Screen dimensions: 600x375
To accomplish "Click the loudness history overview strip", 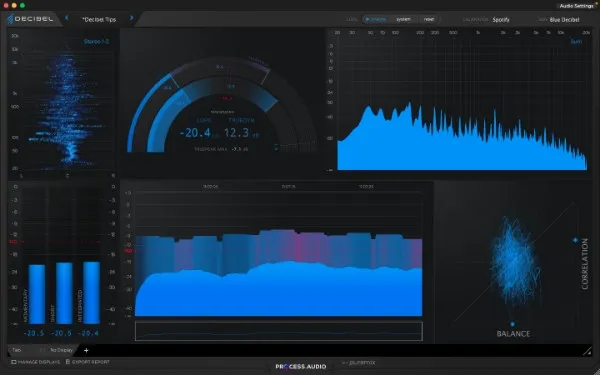I will pyautogui.click(x=279, y=331).
